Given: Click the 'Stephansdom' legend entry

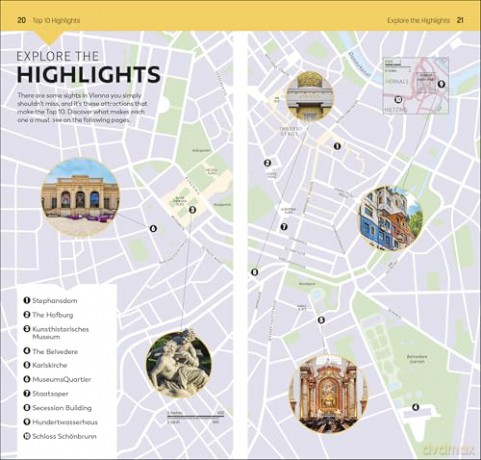Looking at the screenshot, I should [x=51, y=300].
